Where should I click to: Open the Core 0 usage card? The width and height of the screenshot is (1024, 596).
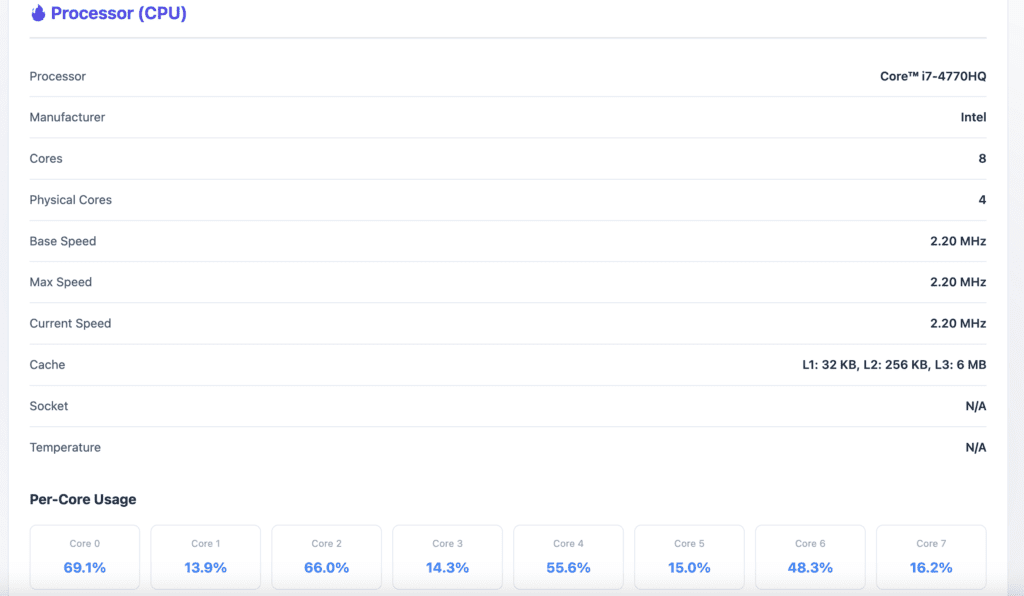85,557
